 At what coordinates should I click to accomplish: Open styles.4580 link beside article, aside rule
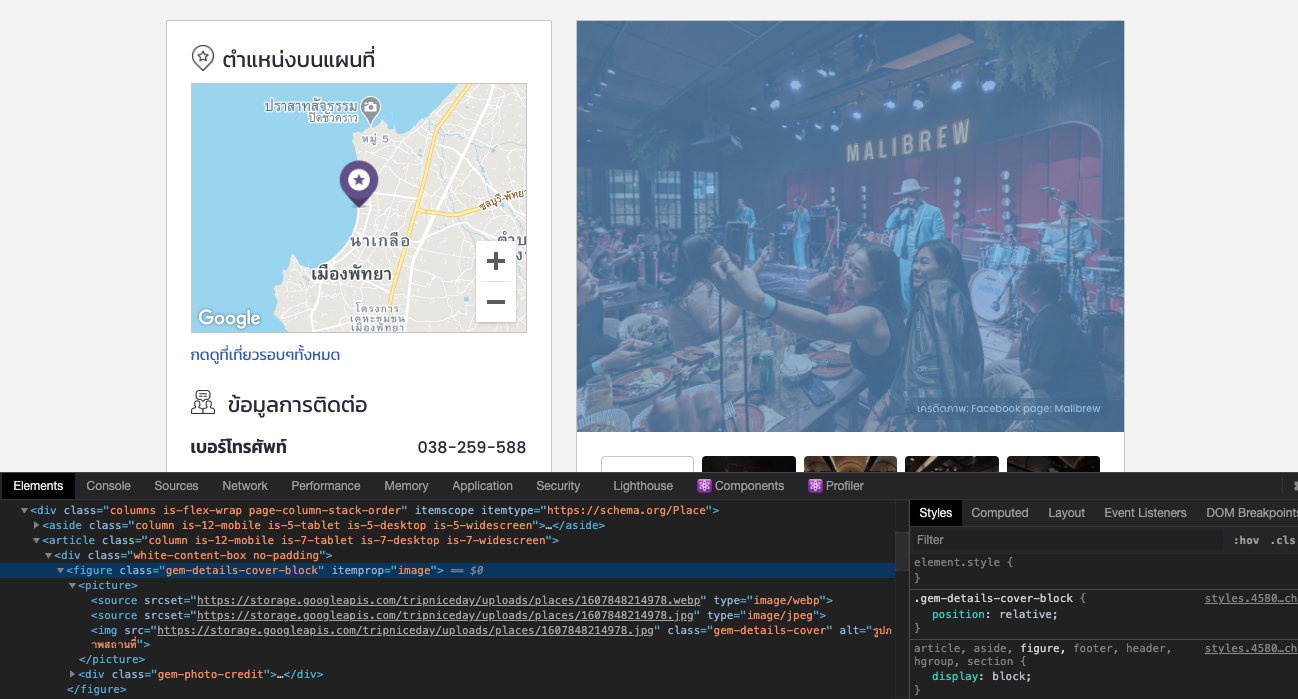(1250, 648)
